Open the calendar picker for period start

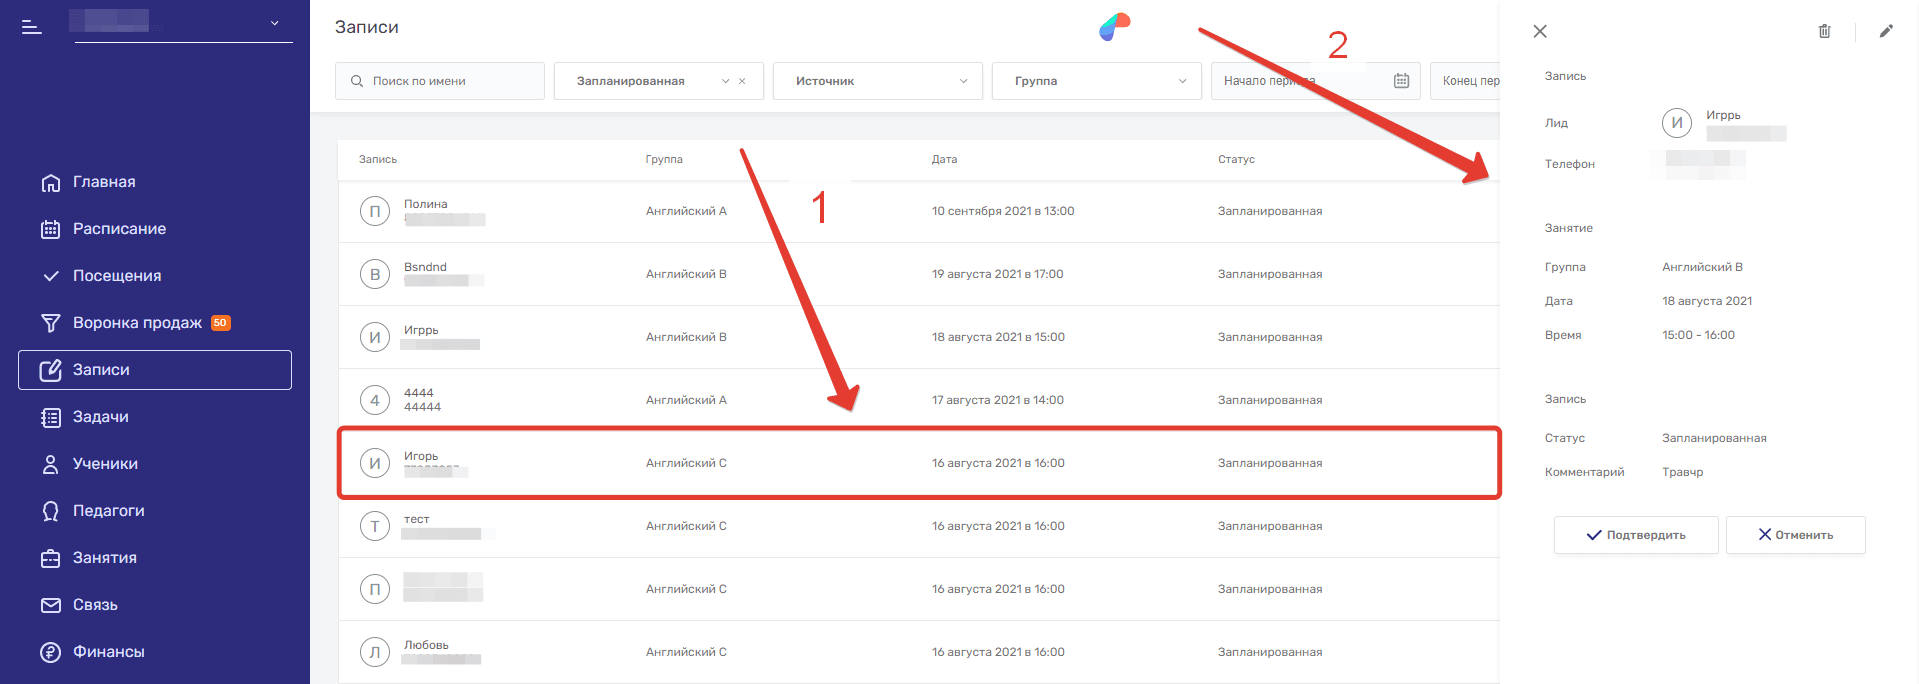pyautogui.click(x=1401, y=81)
